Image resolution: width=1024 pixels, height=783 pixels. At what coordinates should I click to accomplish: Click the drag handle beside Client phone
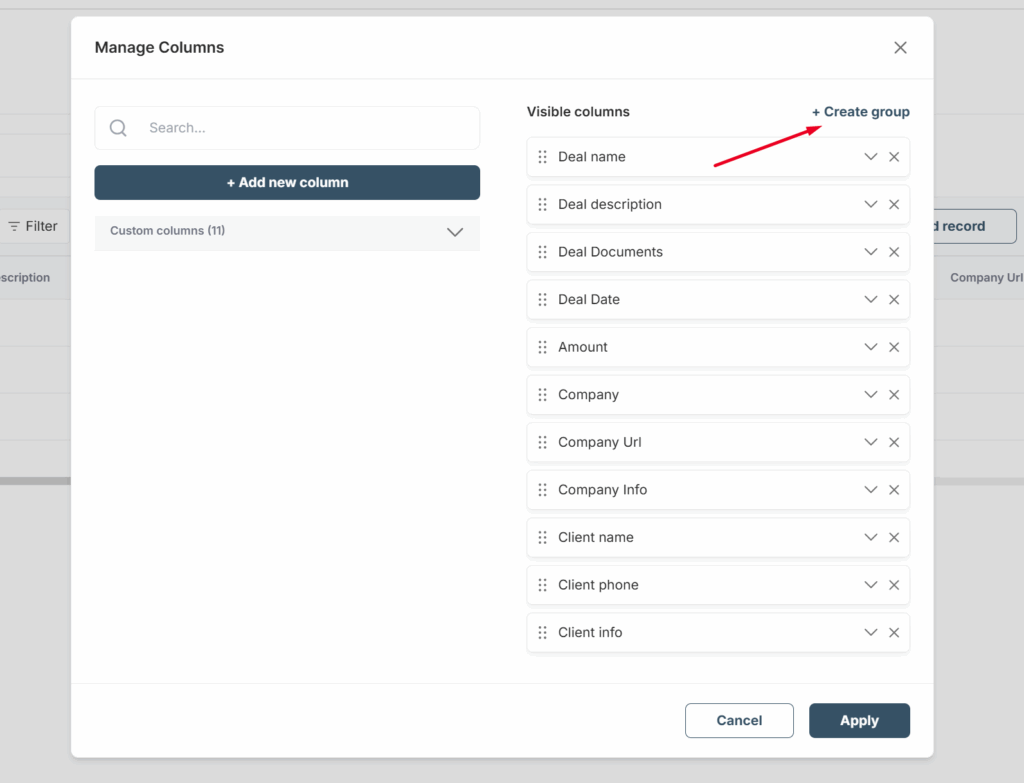(542, 585)
